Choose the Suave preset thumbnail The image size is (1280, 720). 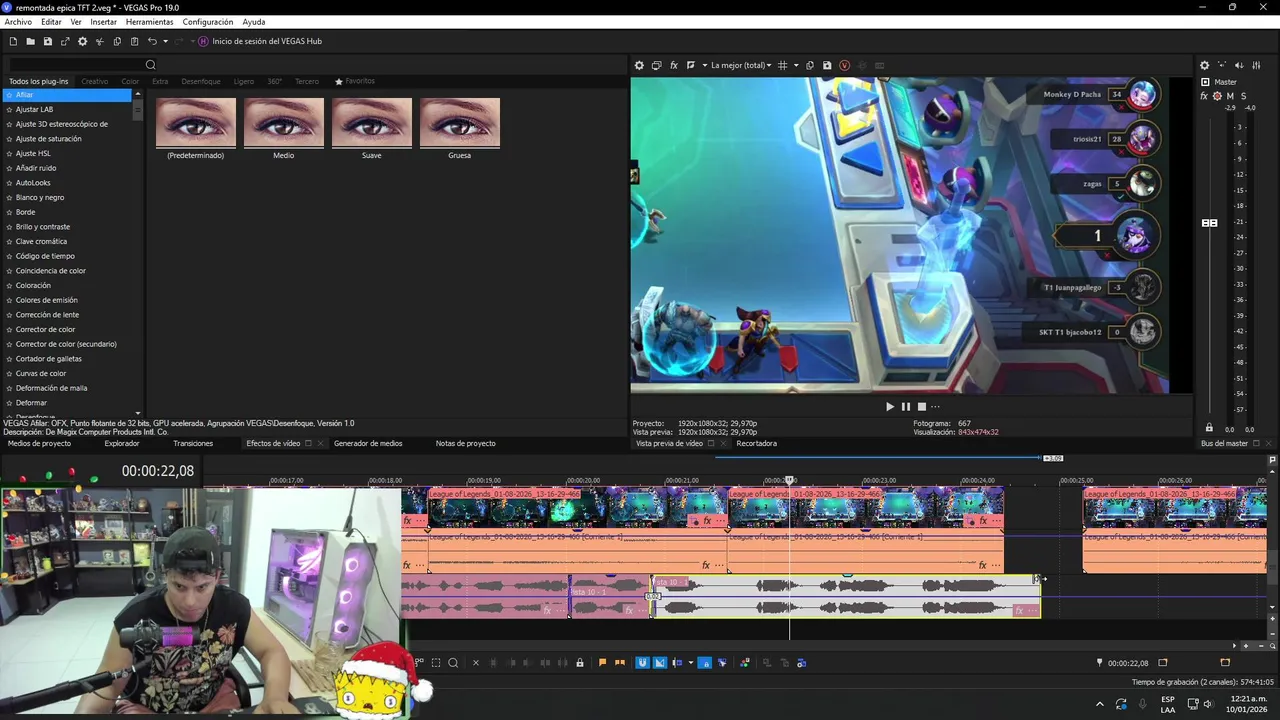[x=372, y=122]
